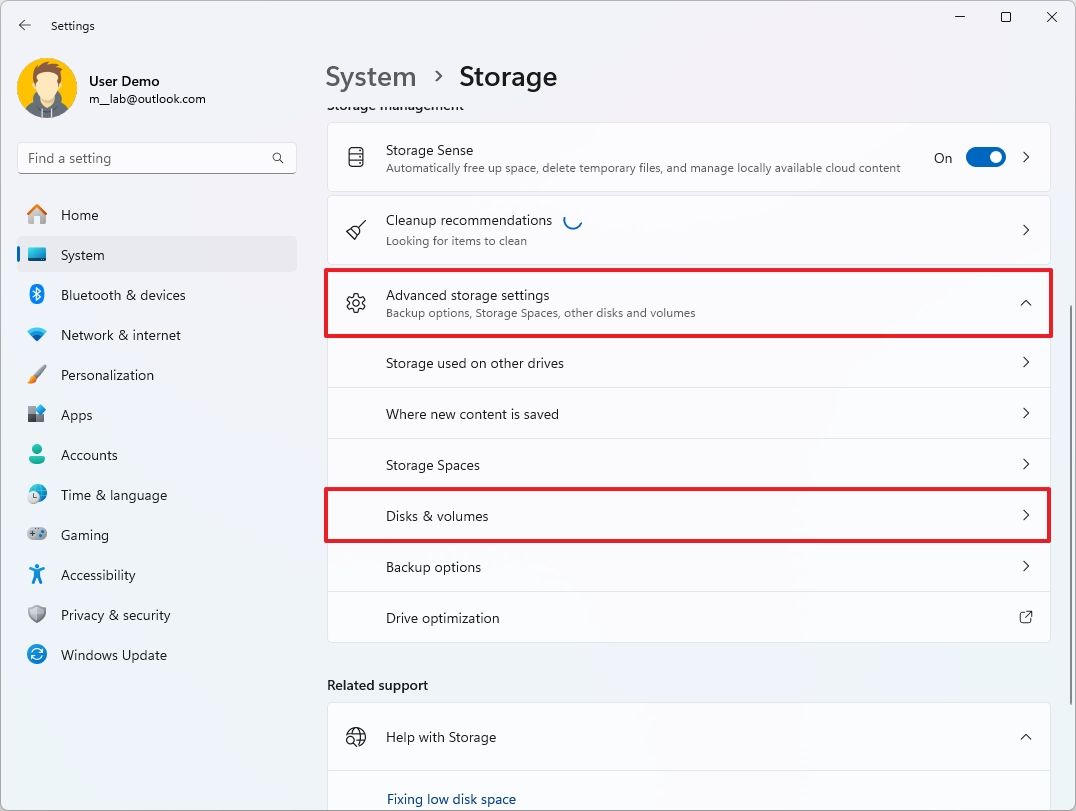
Task: Click the User Demo profile avatar
Action: (47, 88)
